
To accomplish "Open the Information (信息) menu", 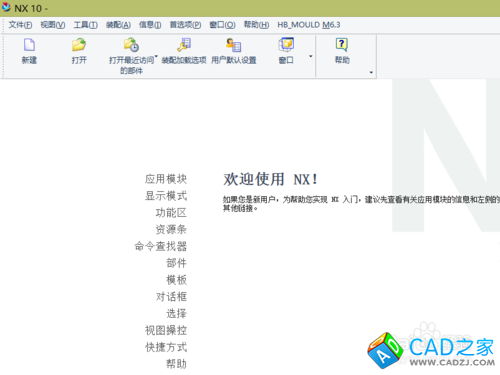I will click(x=150, y=25).
